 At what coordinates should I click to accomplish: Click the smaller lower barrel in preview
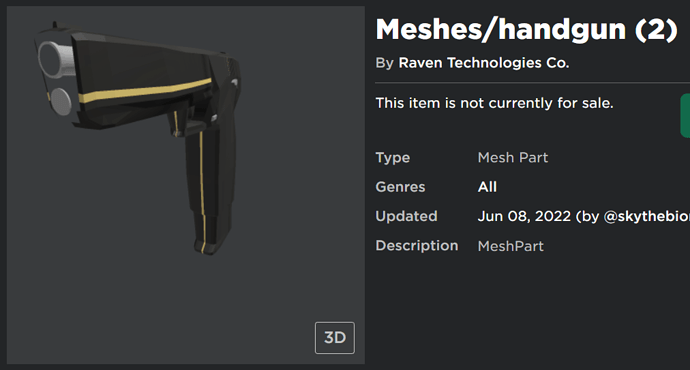click(x=60, y=102)
